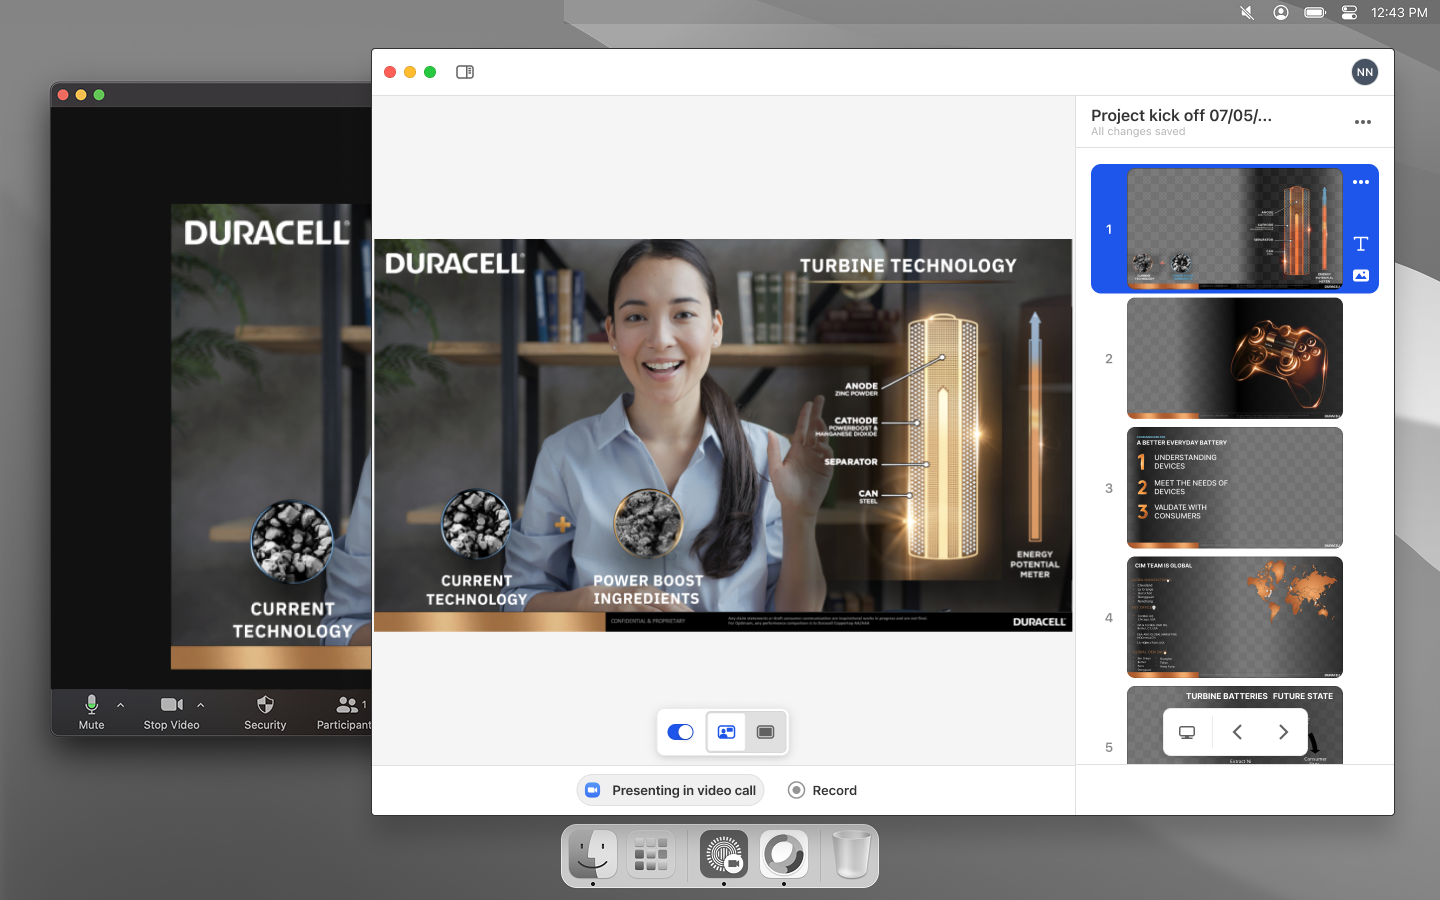Click the All changes saved status text
Screen dimensions: 1440x900
1138,132
